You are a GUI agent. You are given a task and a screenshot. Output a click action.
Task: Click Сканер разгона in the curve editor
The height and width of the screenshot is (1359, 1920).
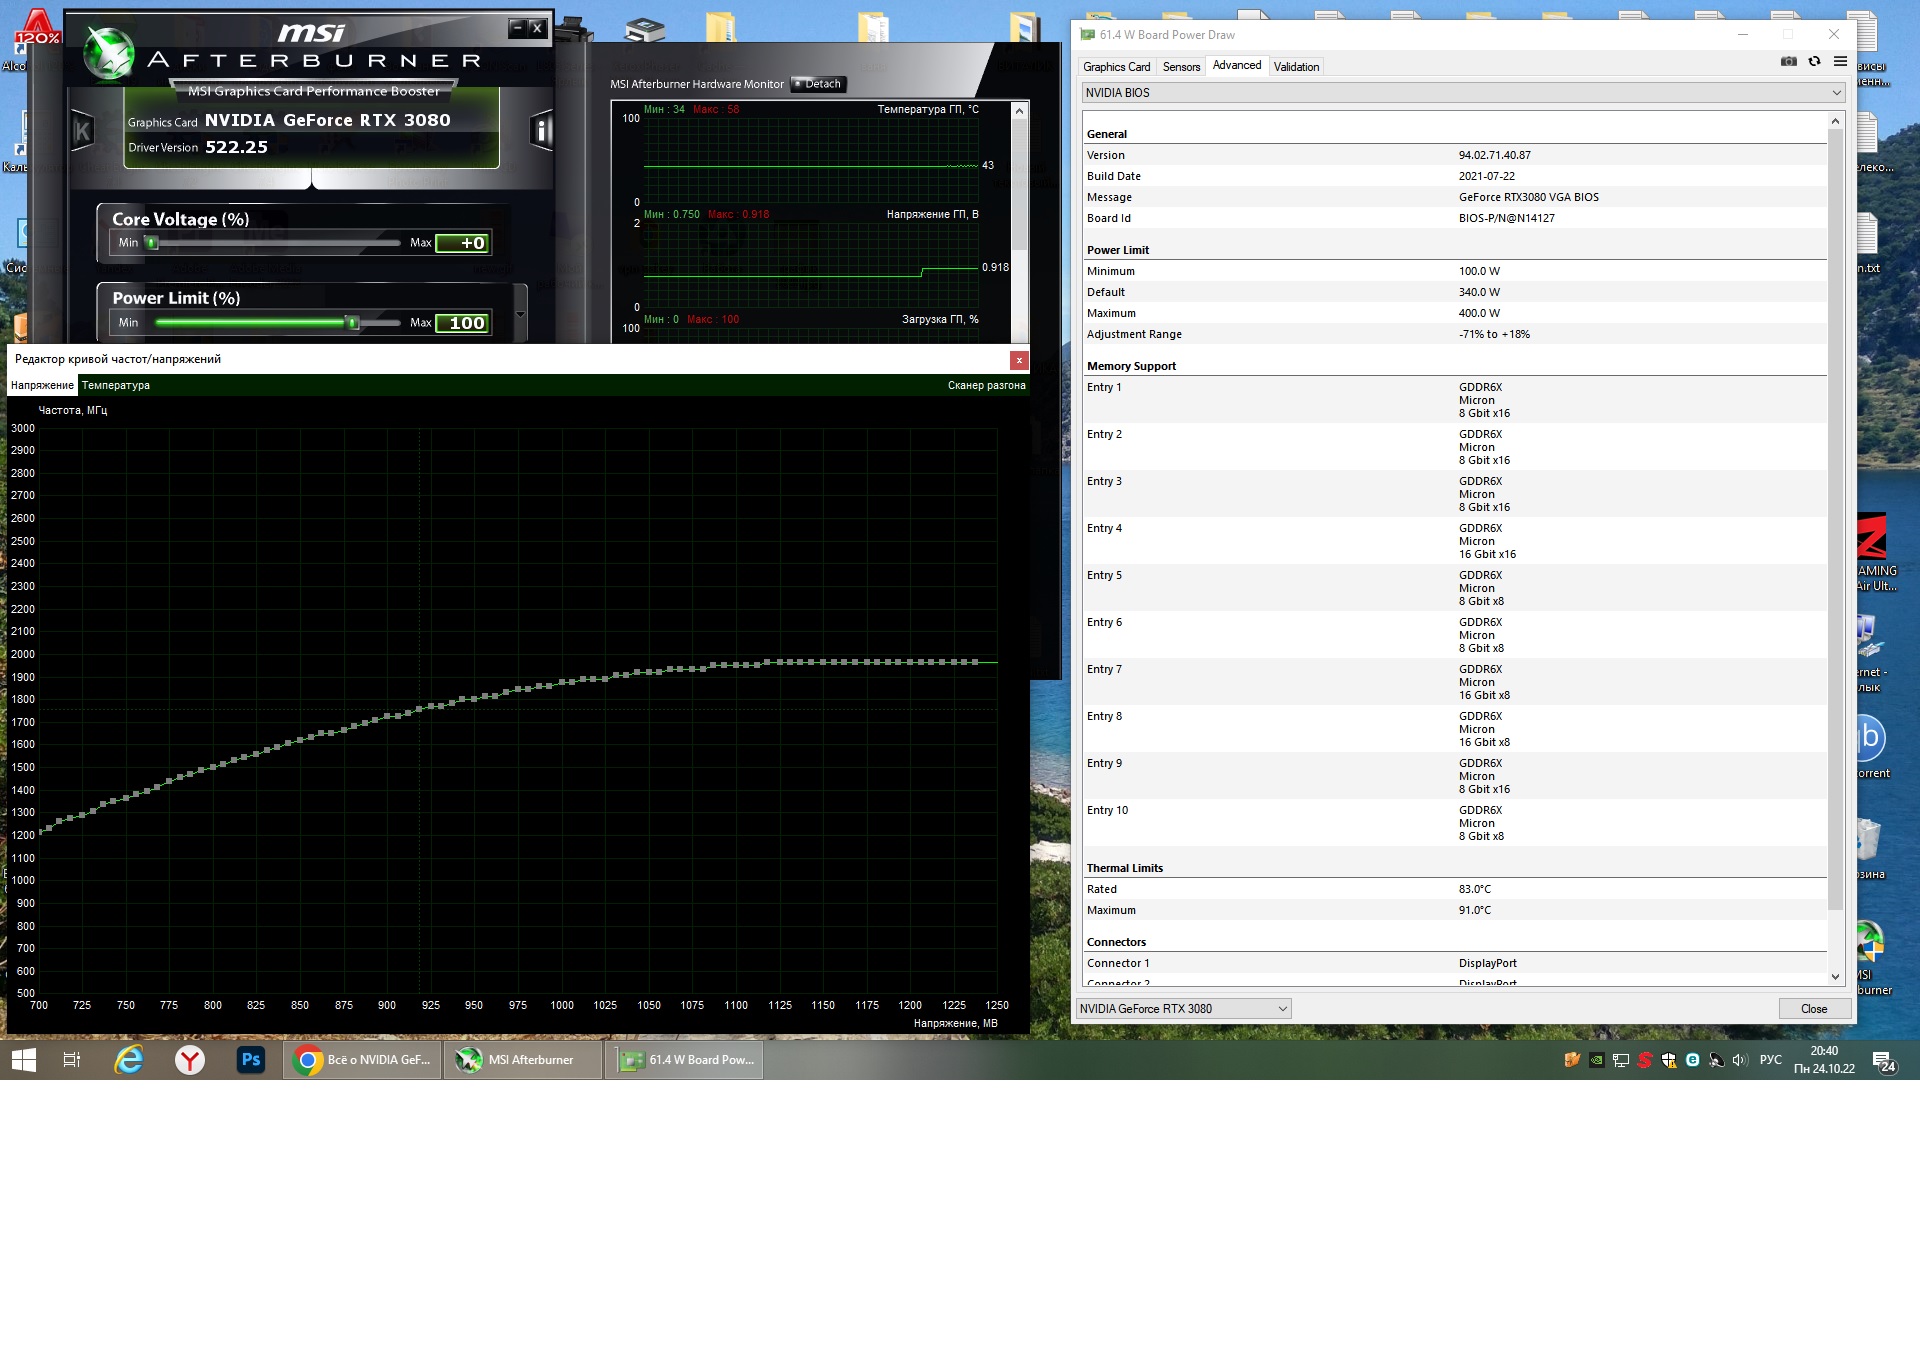point(986,385)
